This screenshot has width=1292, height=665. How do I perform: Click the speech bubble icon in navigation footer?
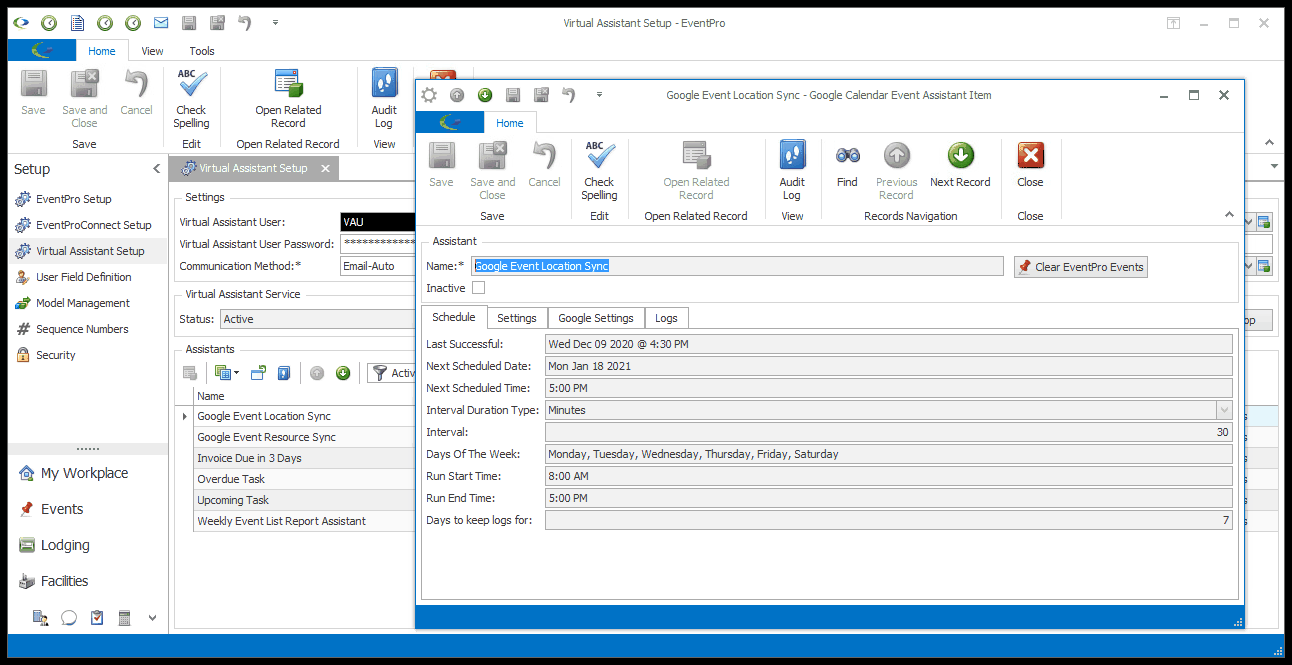pos(69,618)
